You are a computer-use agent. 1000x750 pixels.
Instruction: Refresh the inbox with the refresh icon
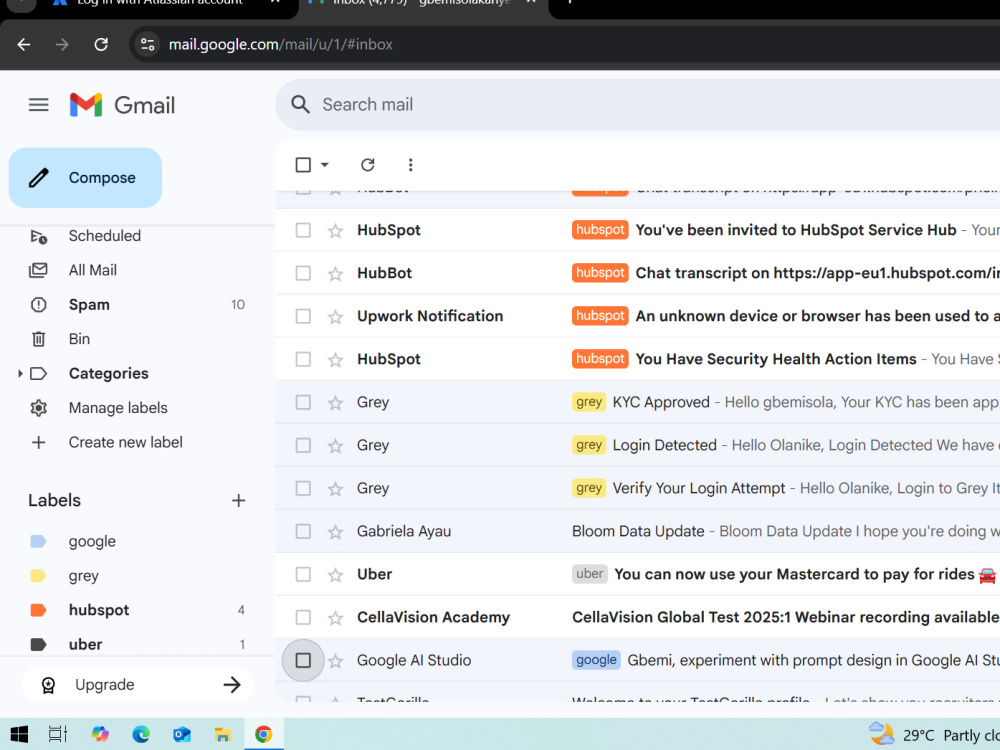pos(367,165)
